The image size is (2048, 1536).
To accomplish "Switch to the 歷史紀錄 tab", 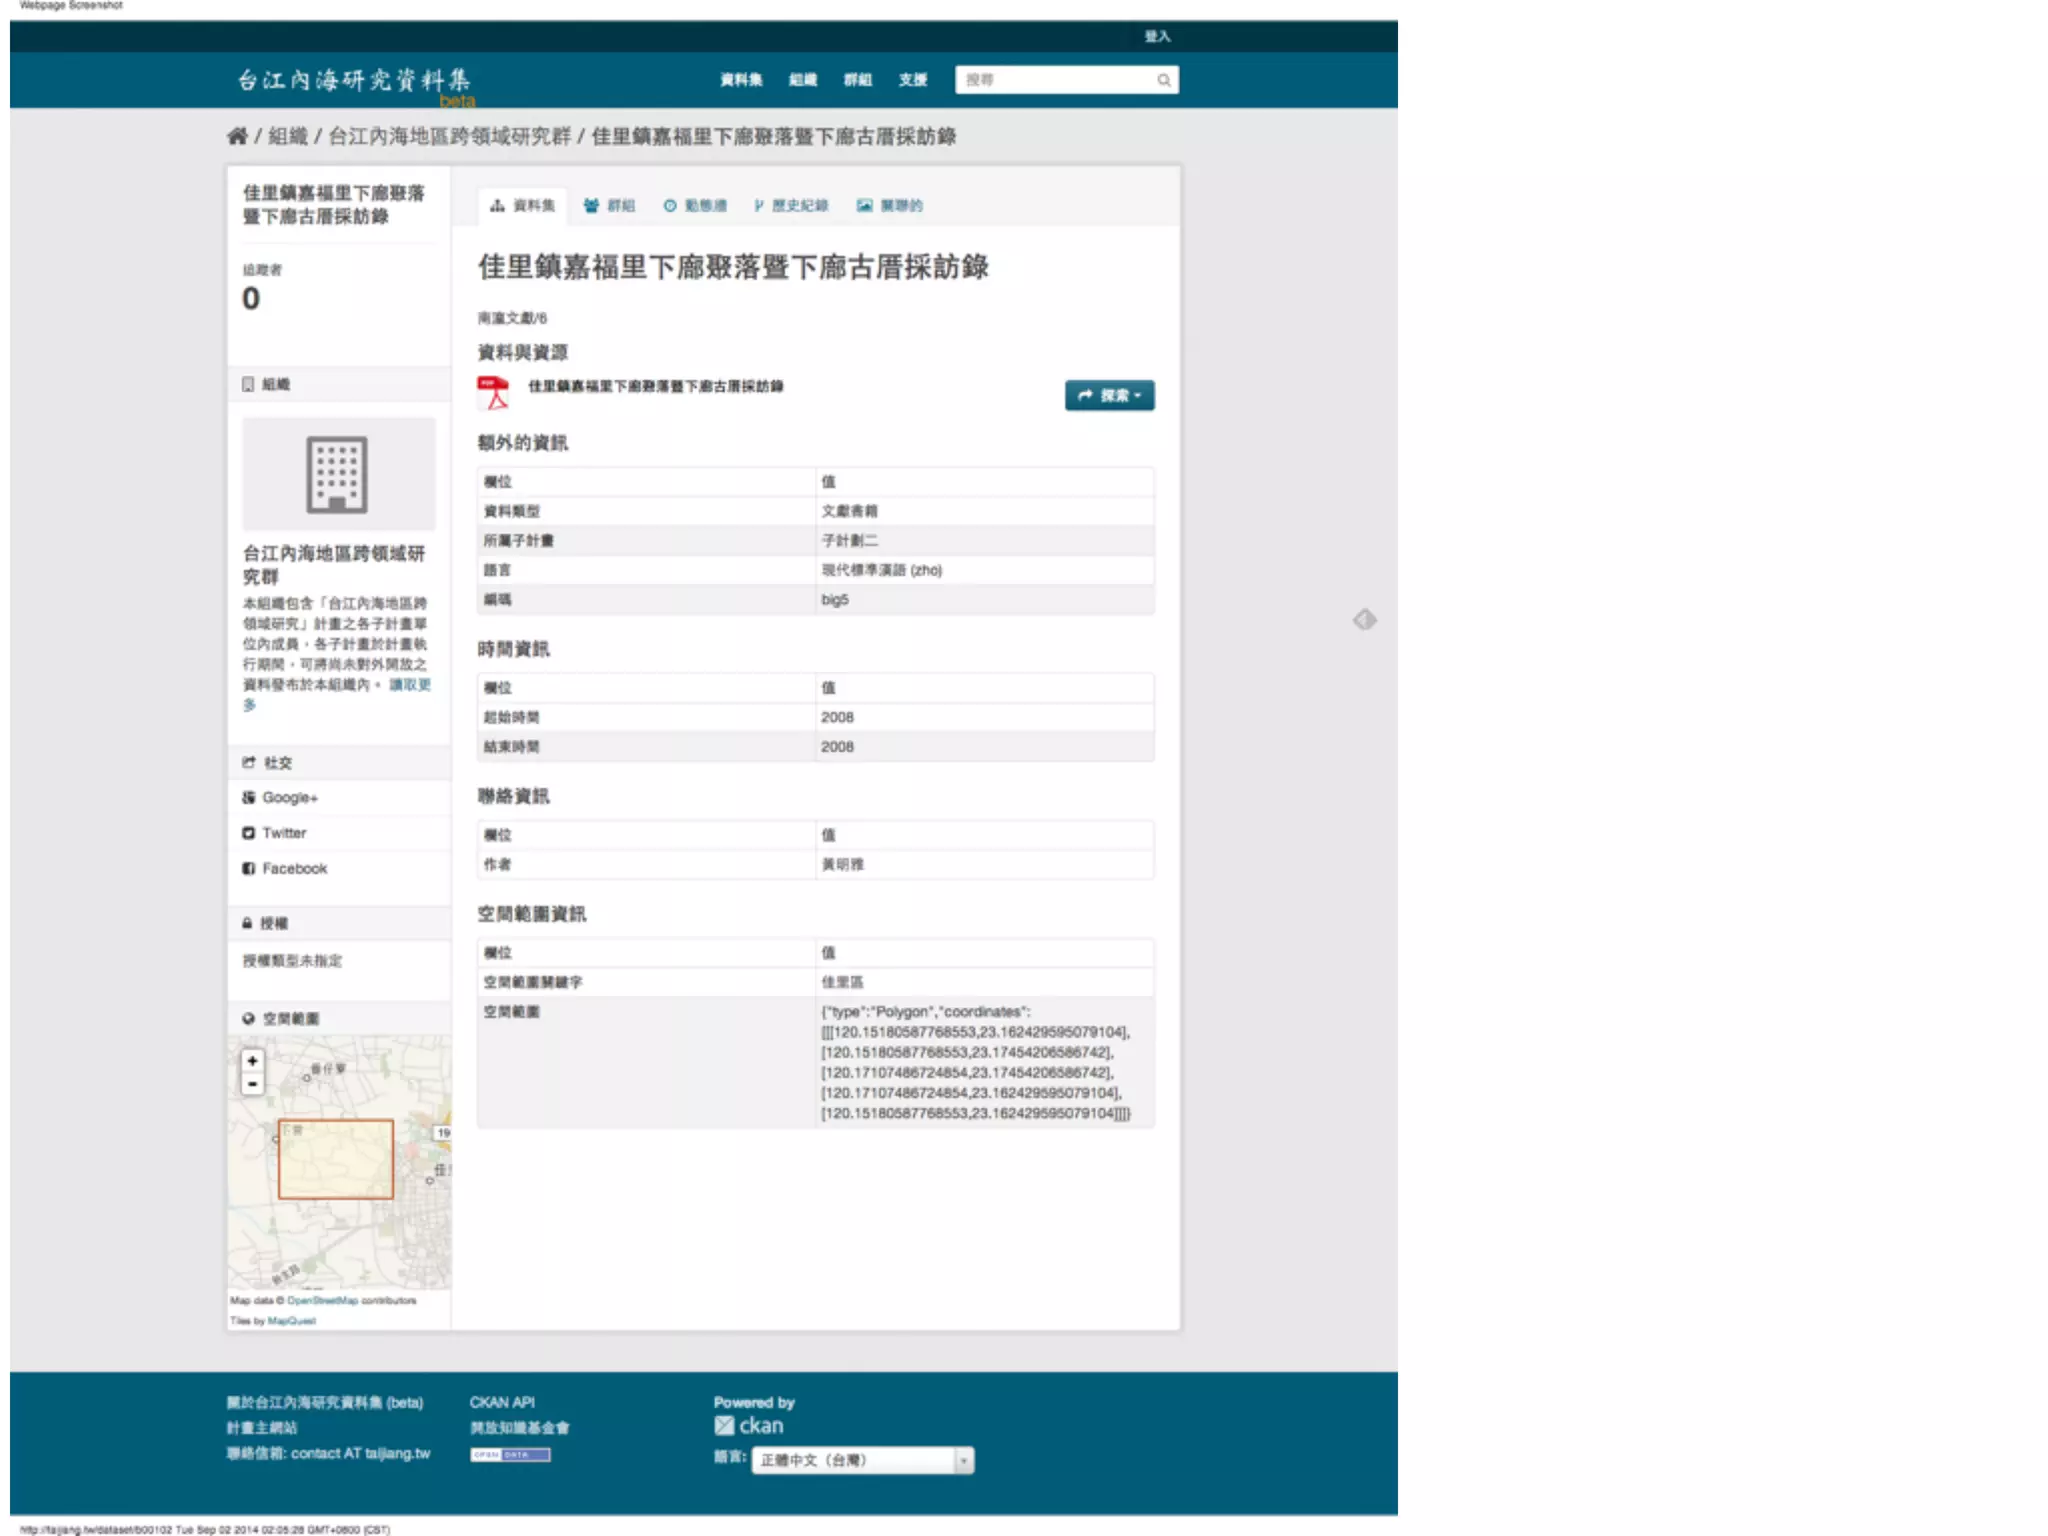I will (791, 206).
